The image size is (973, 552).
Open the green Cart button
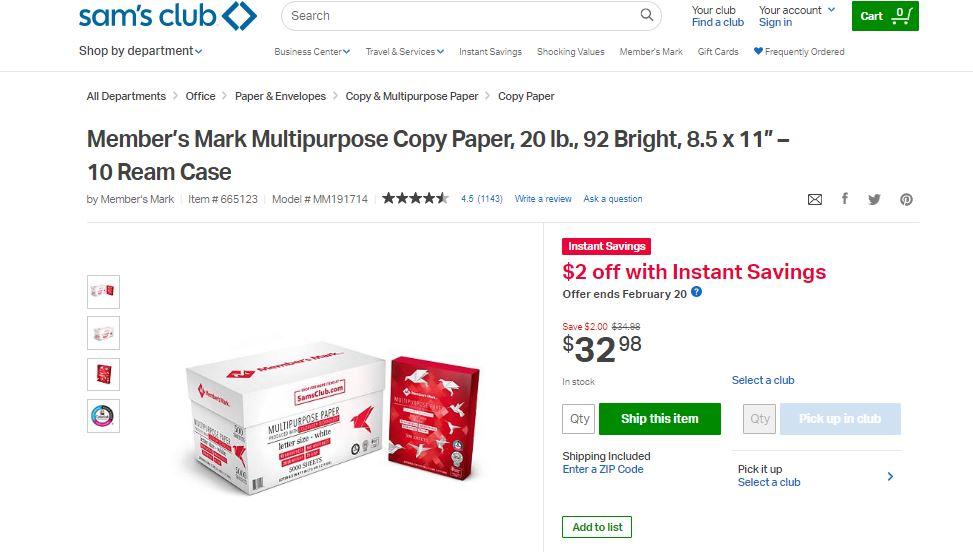click(x=886, y=16)
